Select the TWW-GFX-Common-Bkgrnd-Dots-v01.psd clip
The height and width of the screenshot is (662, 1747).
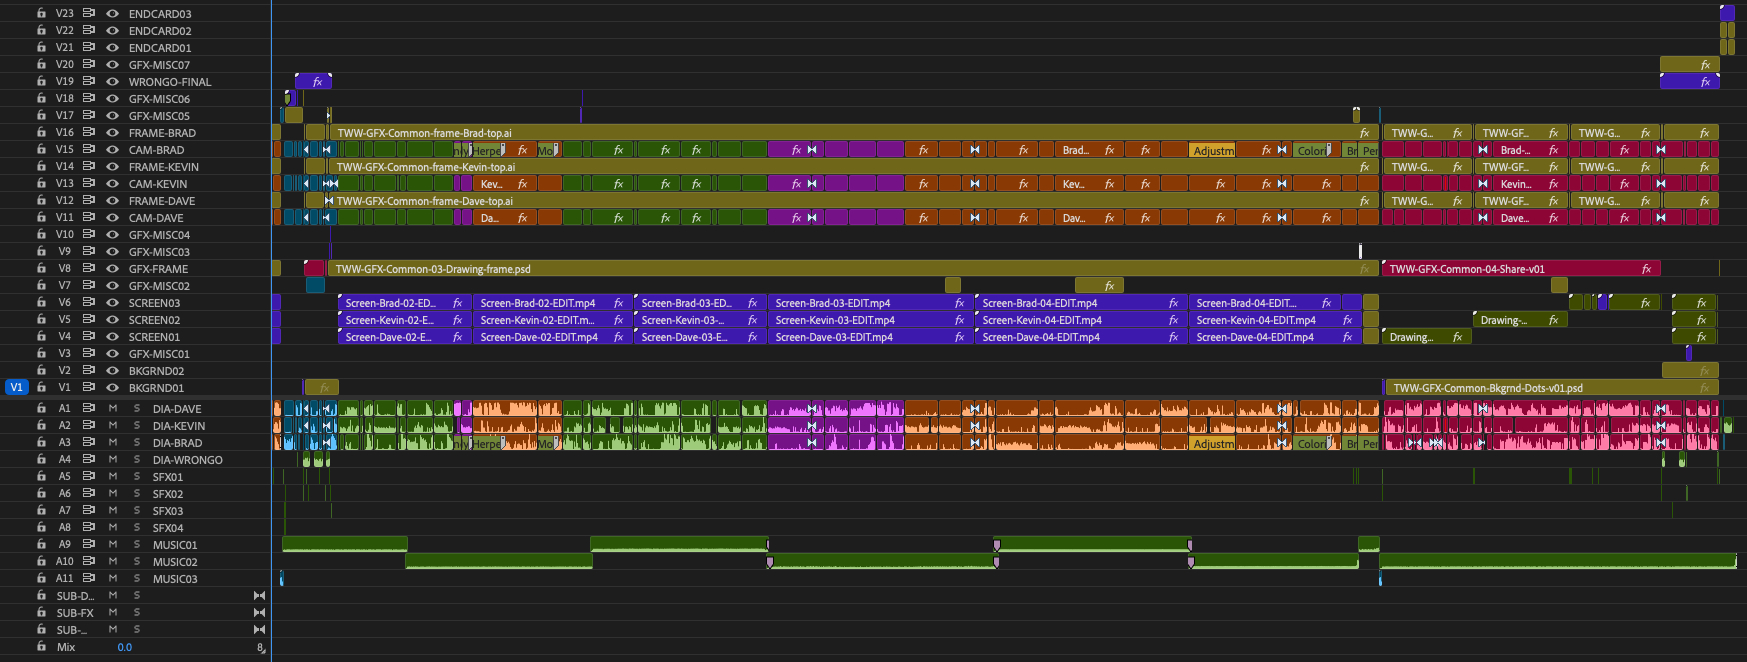point(1540,388)
